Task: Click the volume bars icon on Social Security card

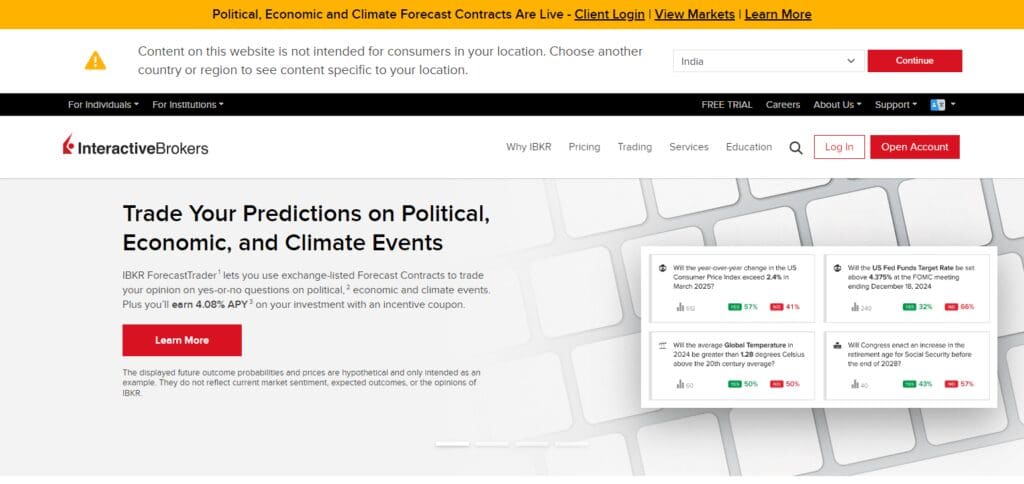Action: click(855, 384)
